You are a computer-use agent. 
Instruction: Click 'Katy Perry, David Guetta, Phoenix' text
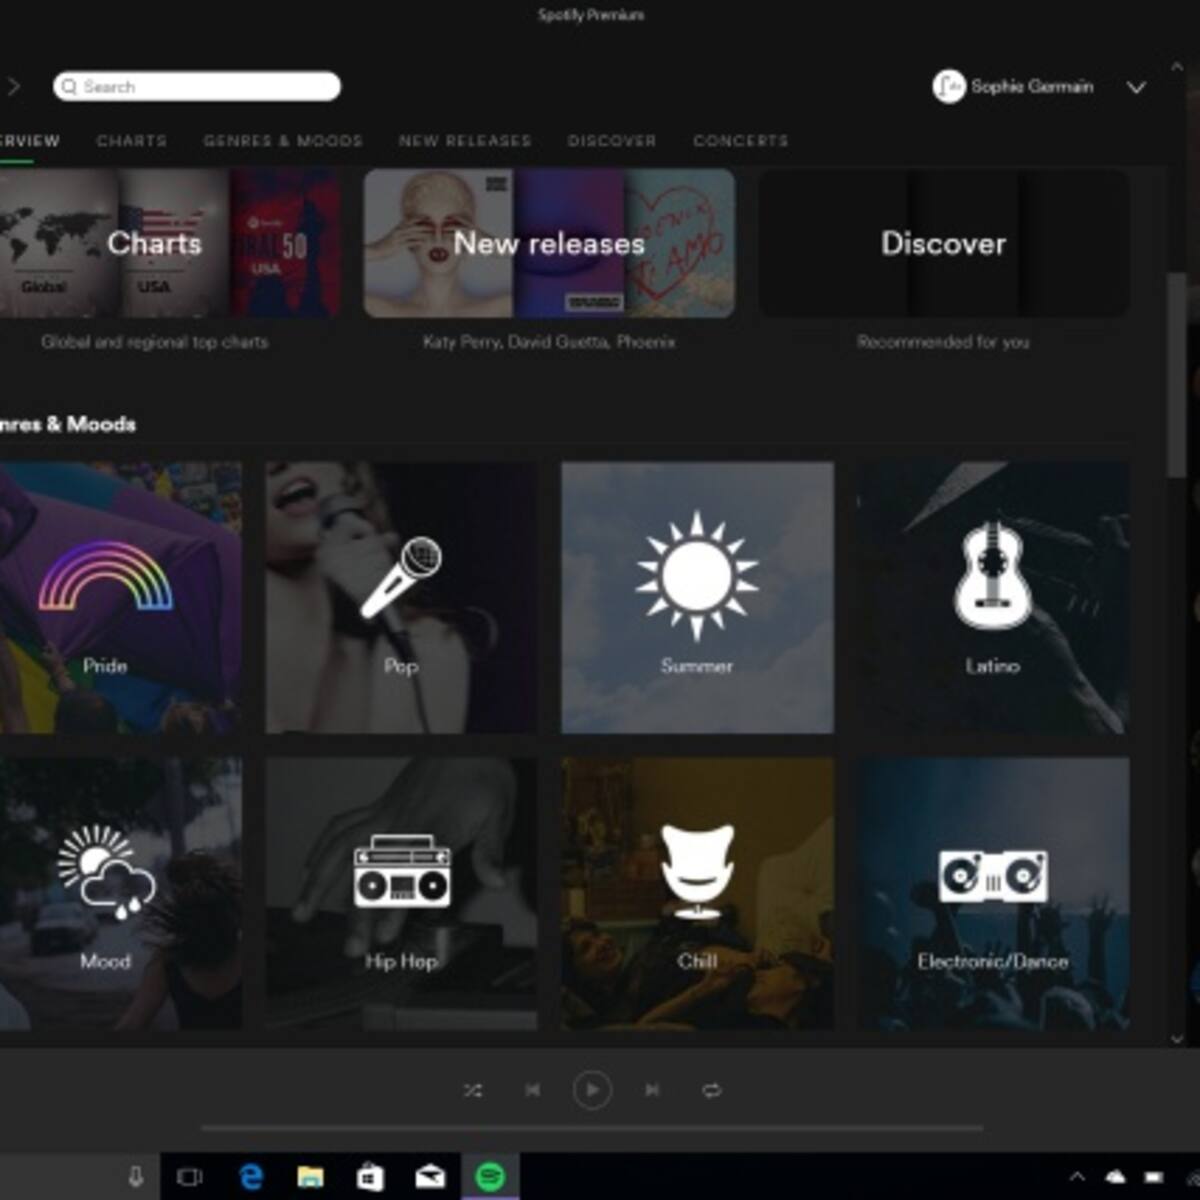tap(549, 342)
